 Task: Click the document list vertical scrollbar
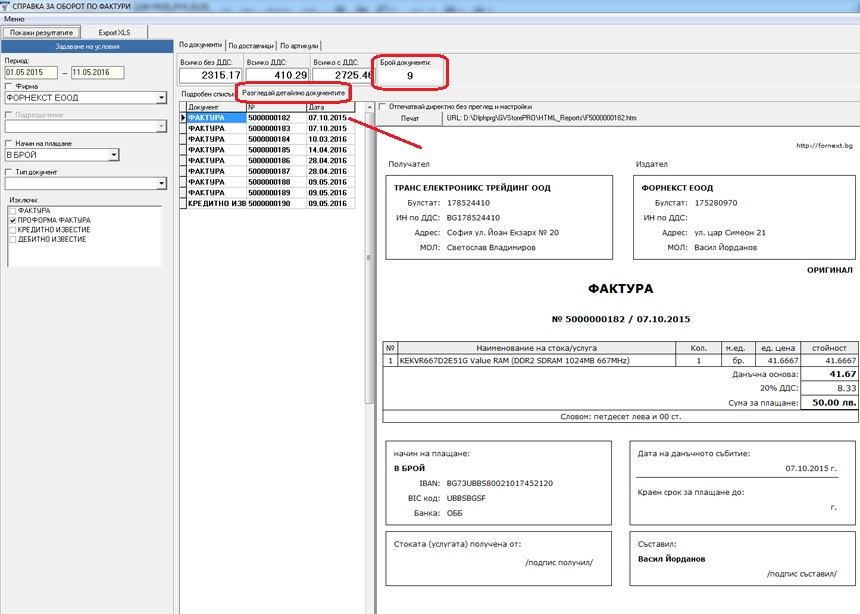tap(369, 258)
